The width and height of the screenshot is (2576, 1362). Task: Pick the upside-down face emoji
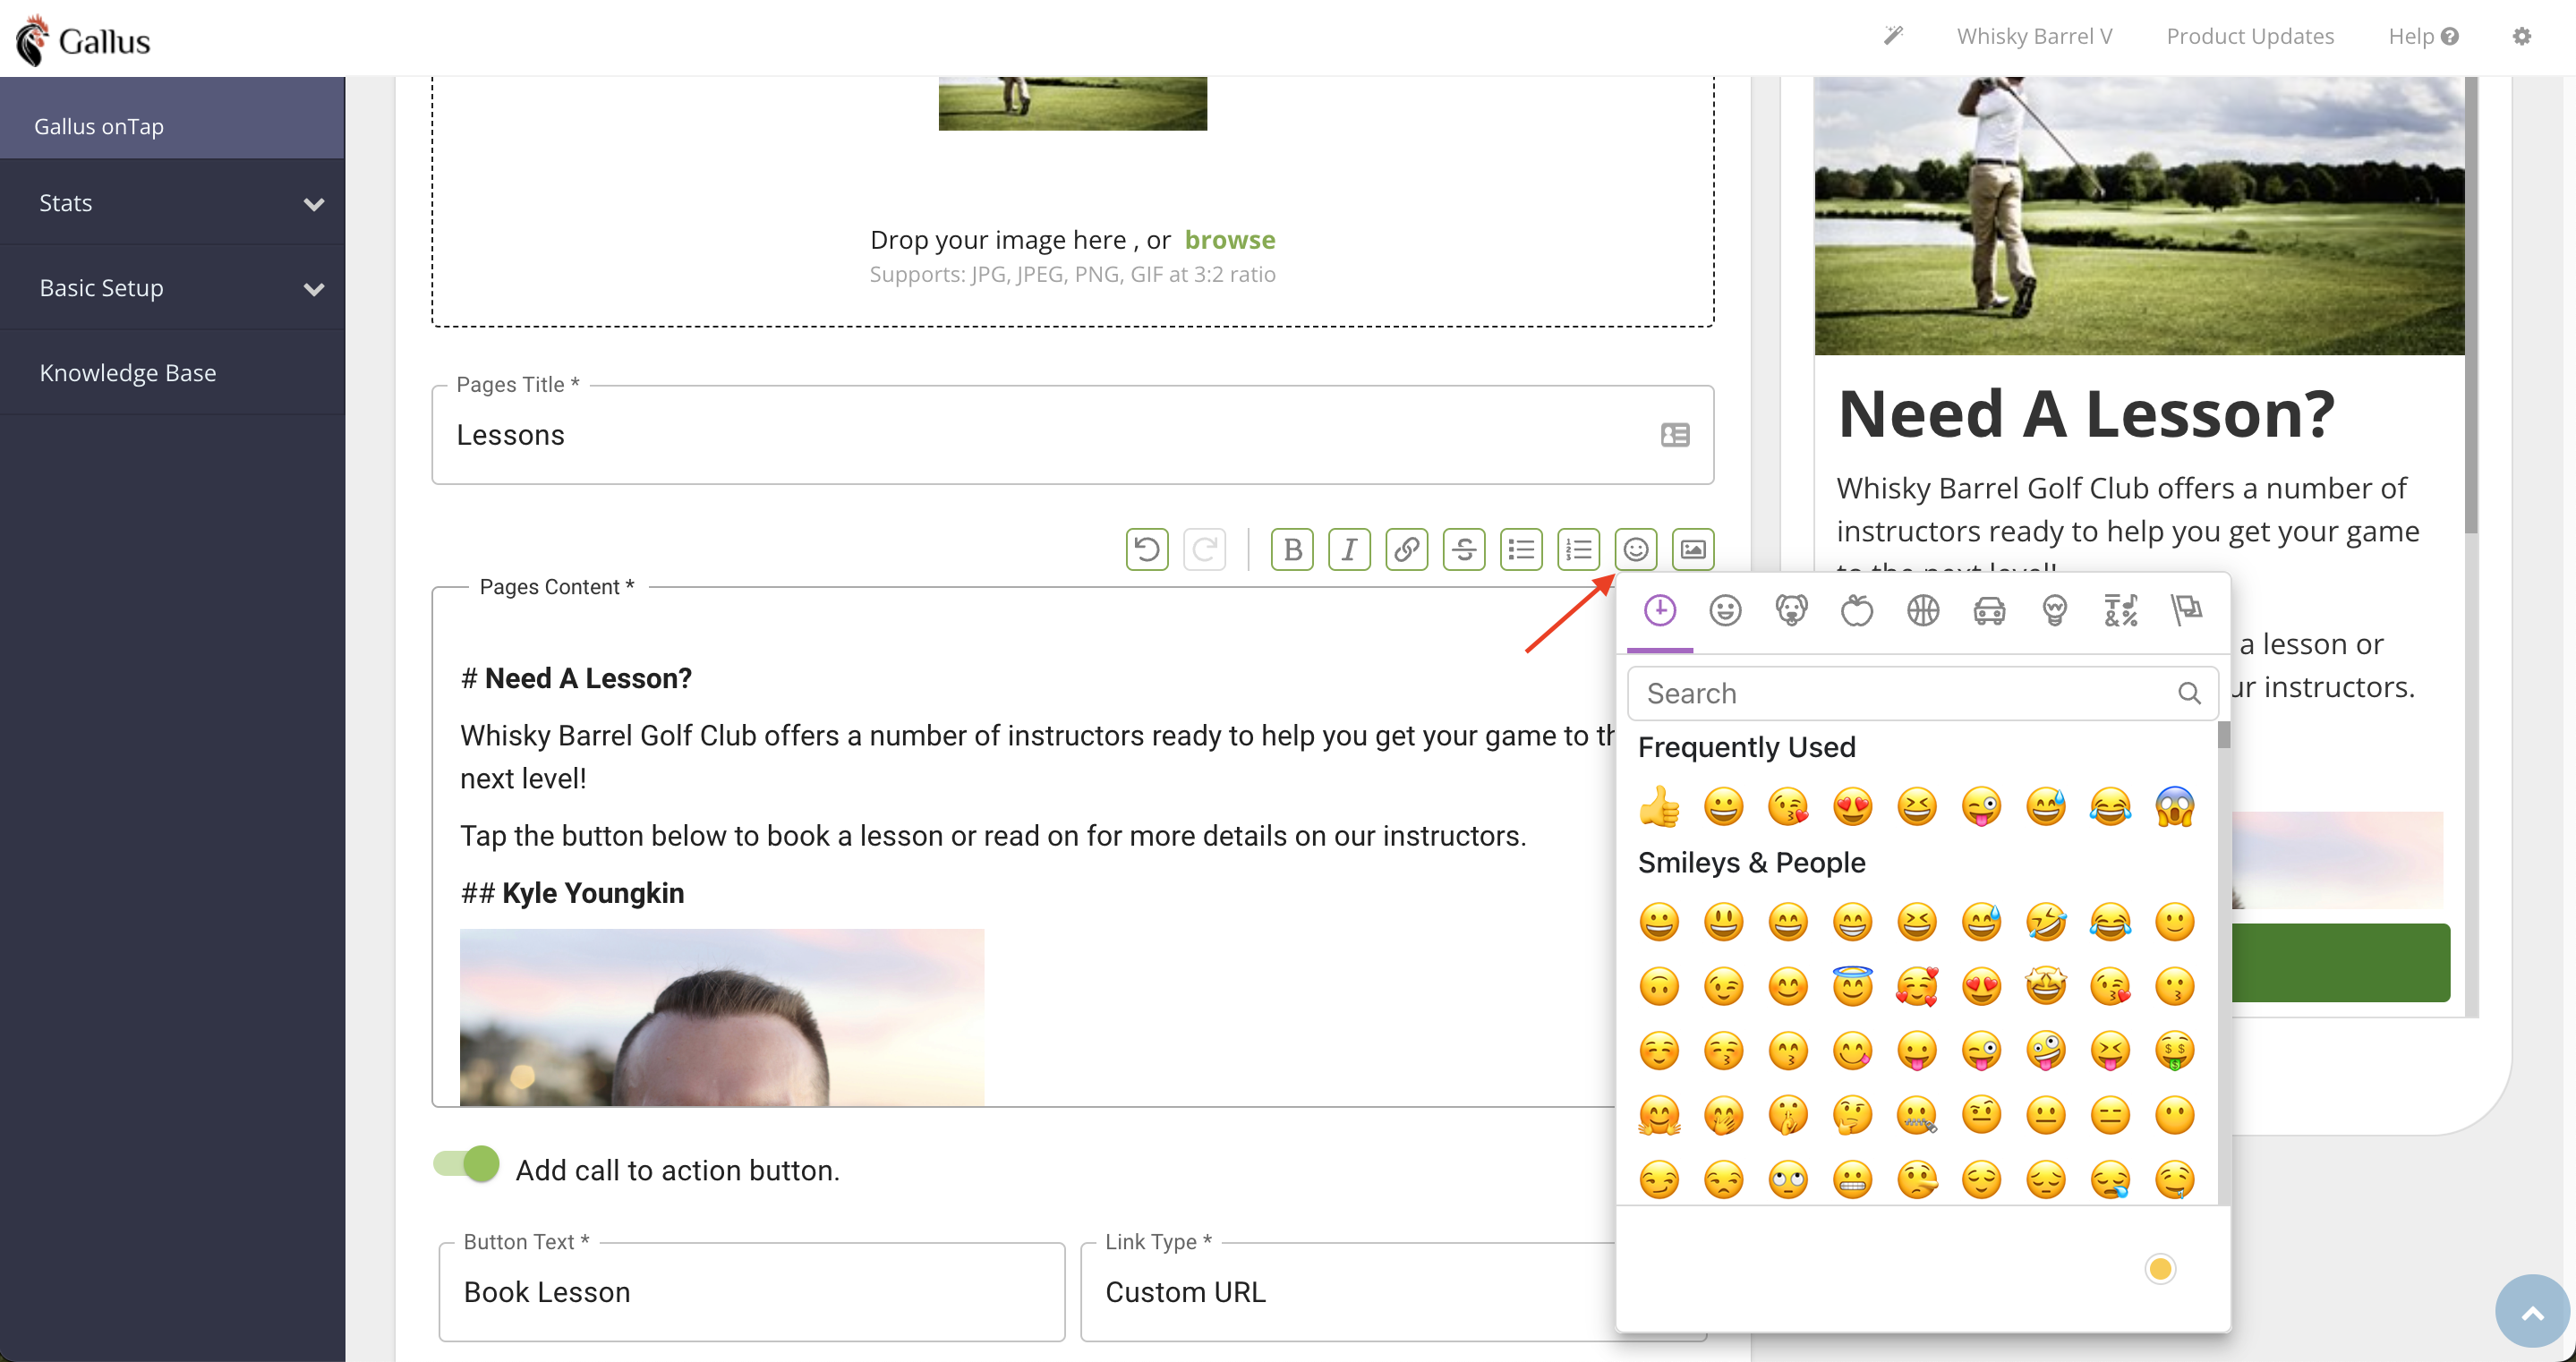(x=1659, y=986)
